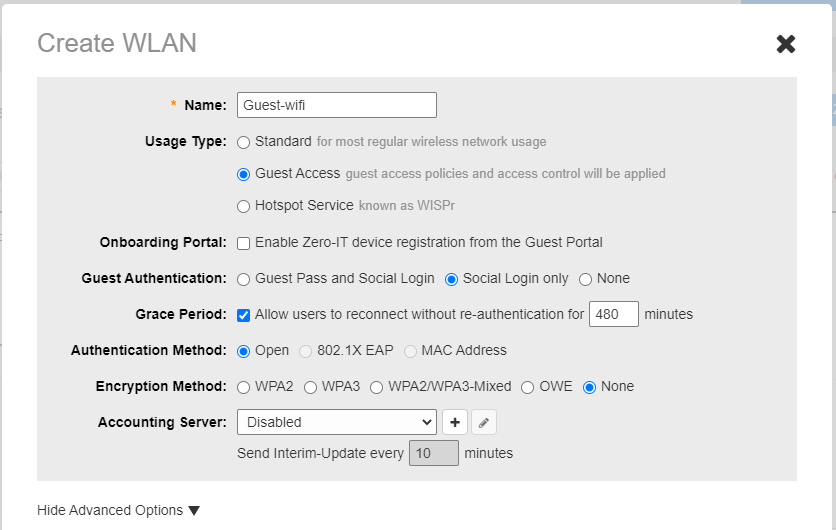Select Guest Access usage type

pos(244,174)
